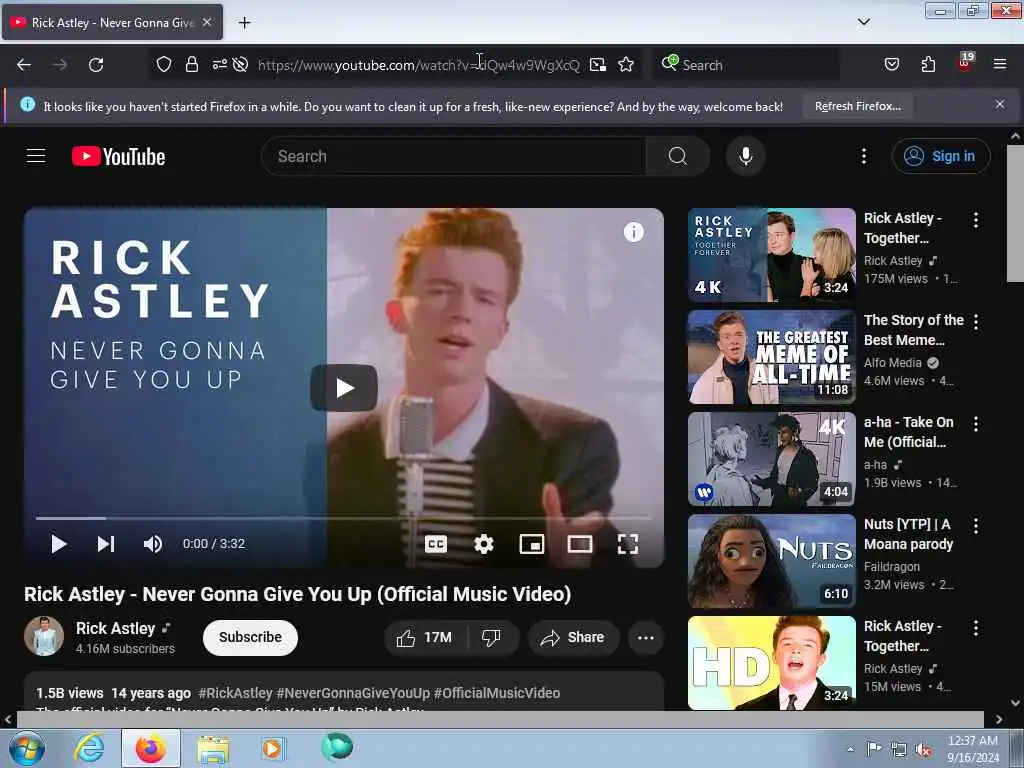This screenshot has width=1024, height=768.
Task: Bookmark this page with the star icon
Action: (626, 65)
